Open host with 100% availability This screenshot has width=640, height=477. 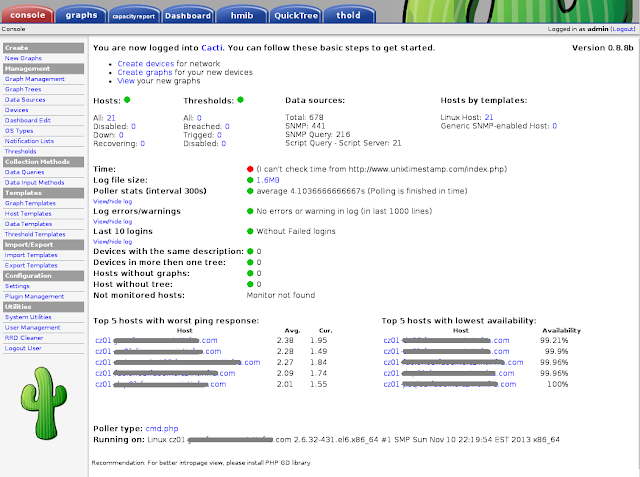click(450, 384)
